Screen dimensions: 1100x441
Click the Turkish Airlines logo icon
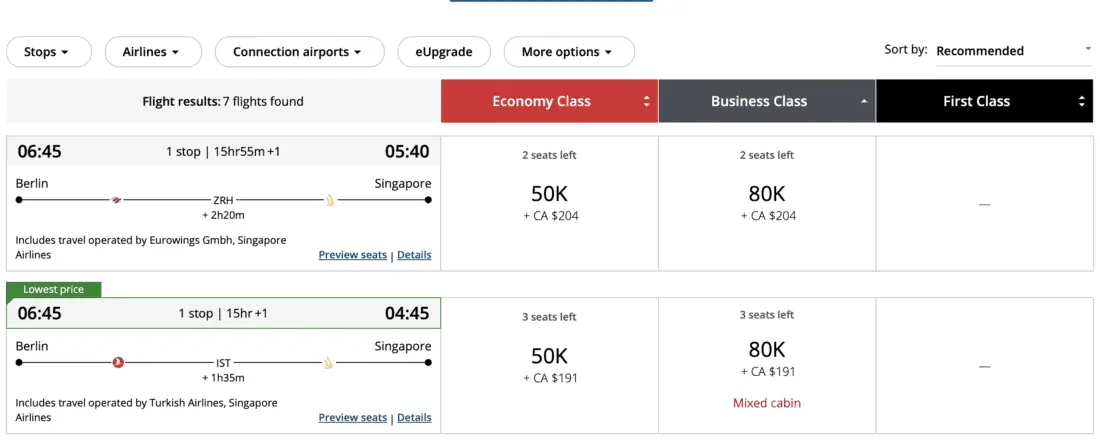(118, 362)
